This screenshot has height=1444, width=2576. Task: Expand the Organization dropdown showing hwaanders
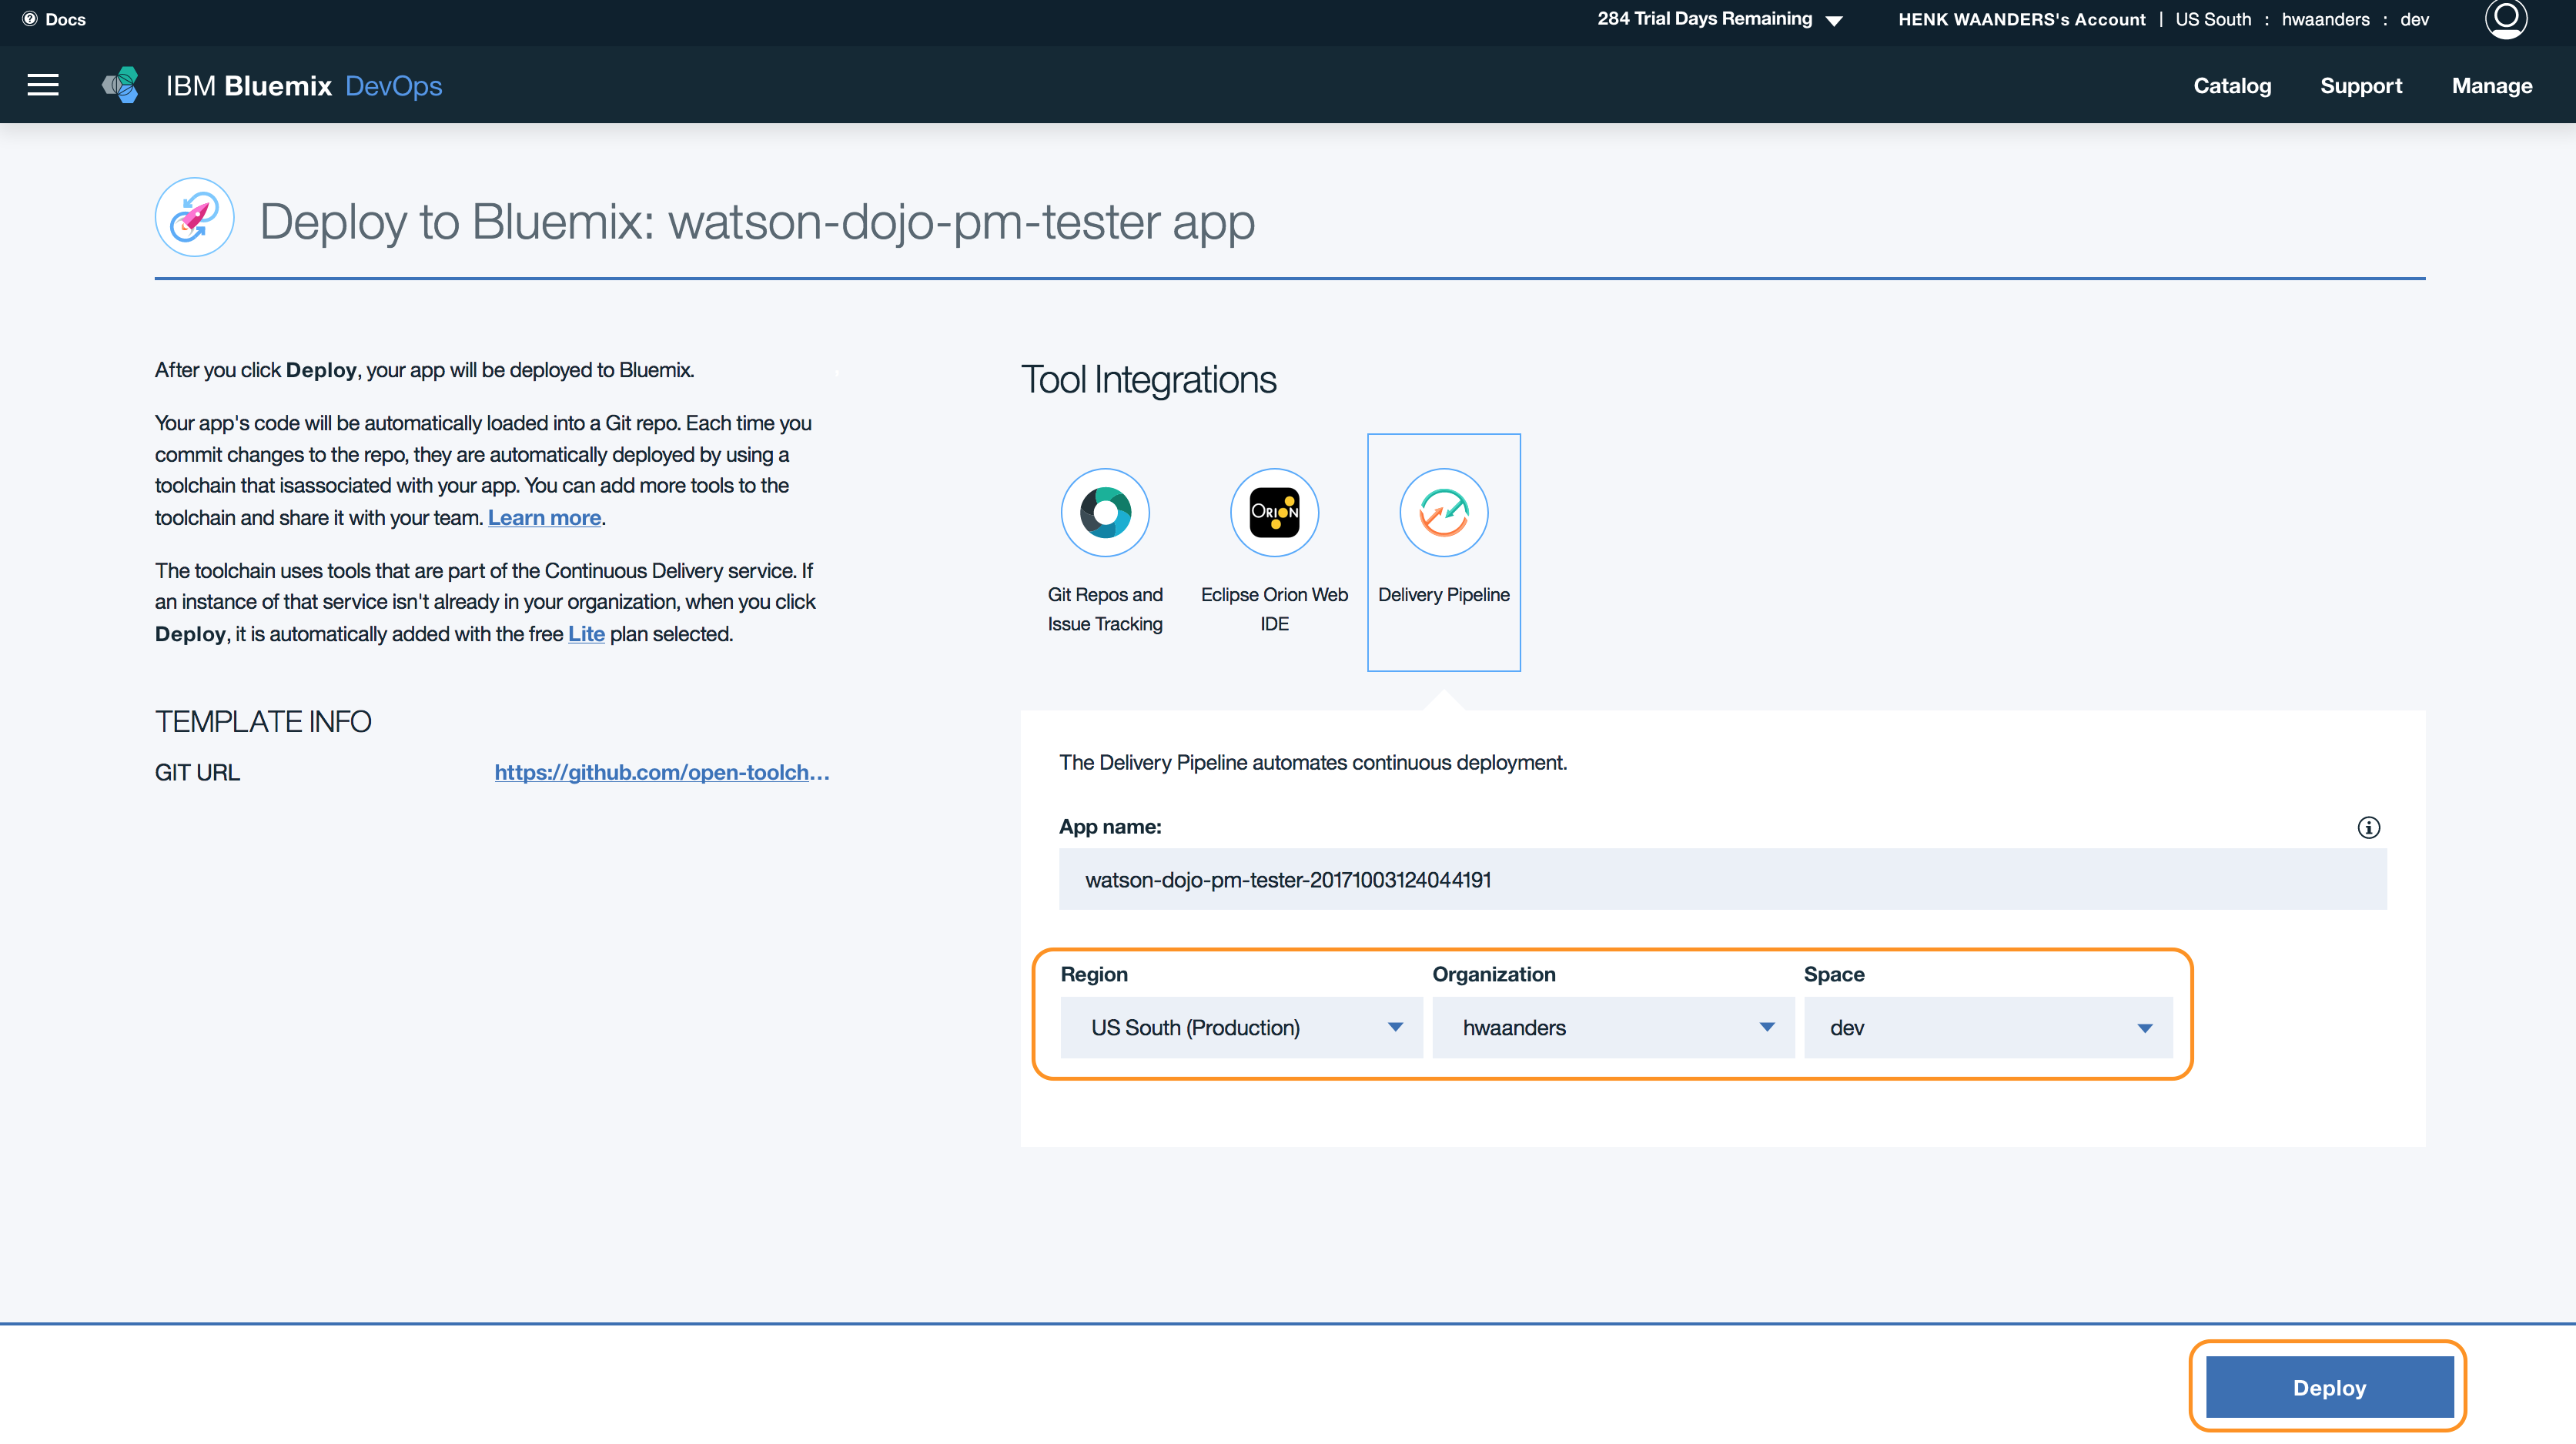click(1612, 1027)
